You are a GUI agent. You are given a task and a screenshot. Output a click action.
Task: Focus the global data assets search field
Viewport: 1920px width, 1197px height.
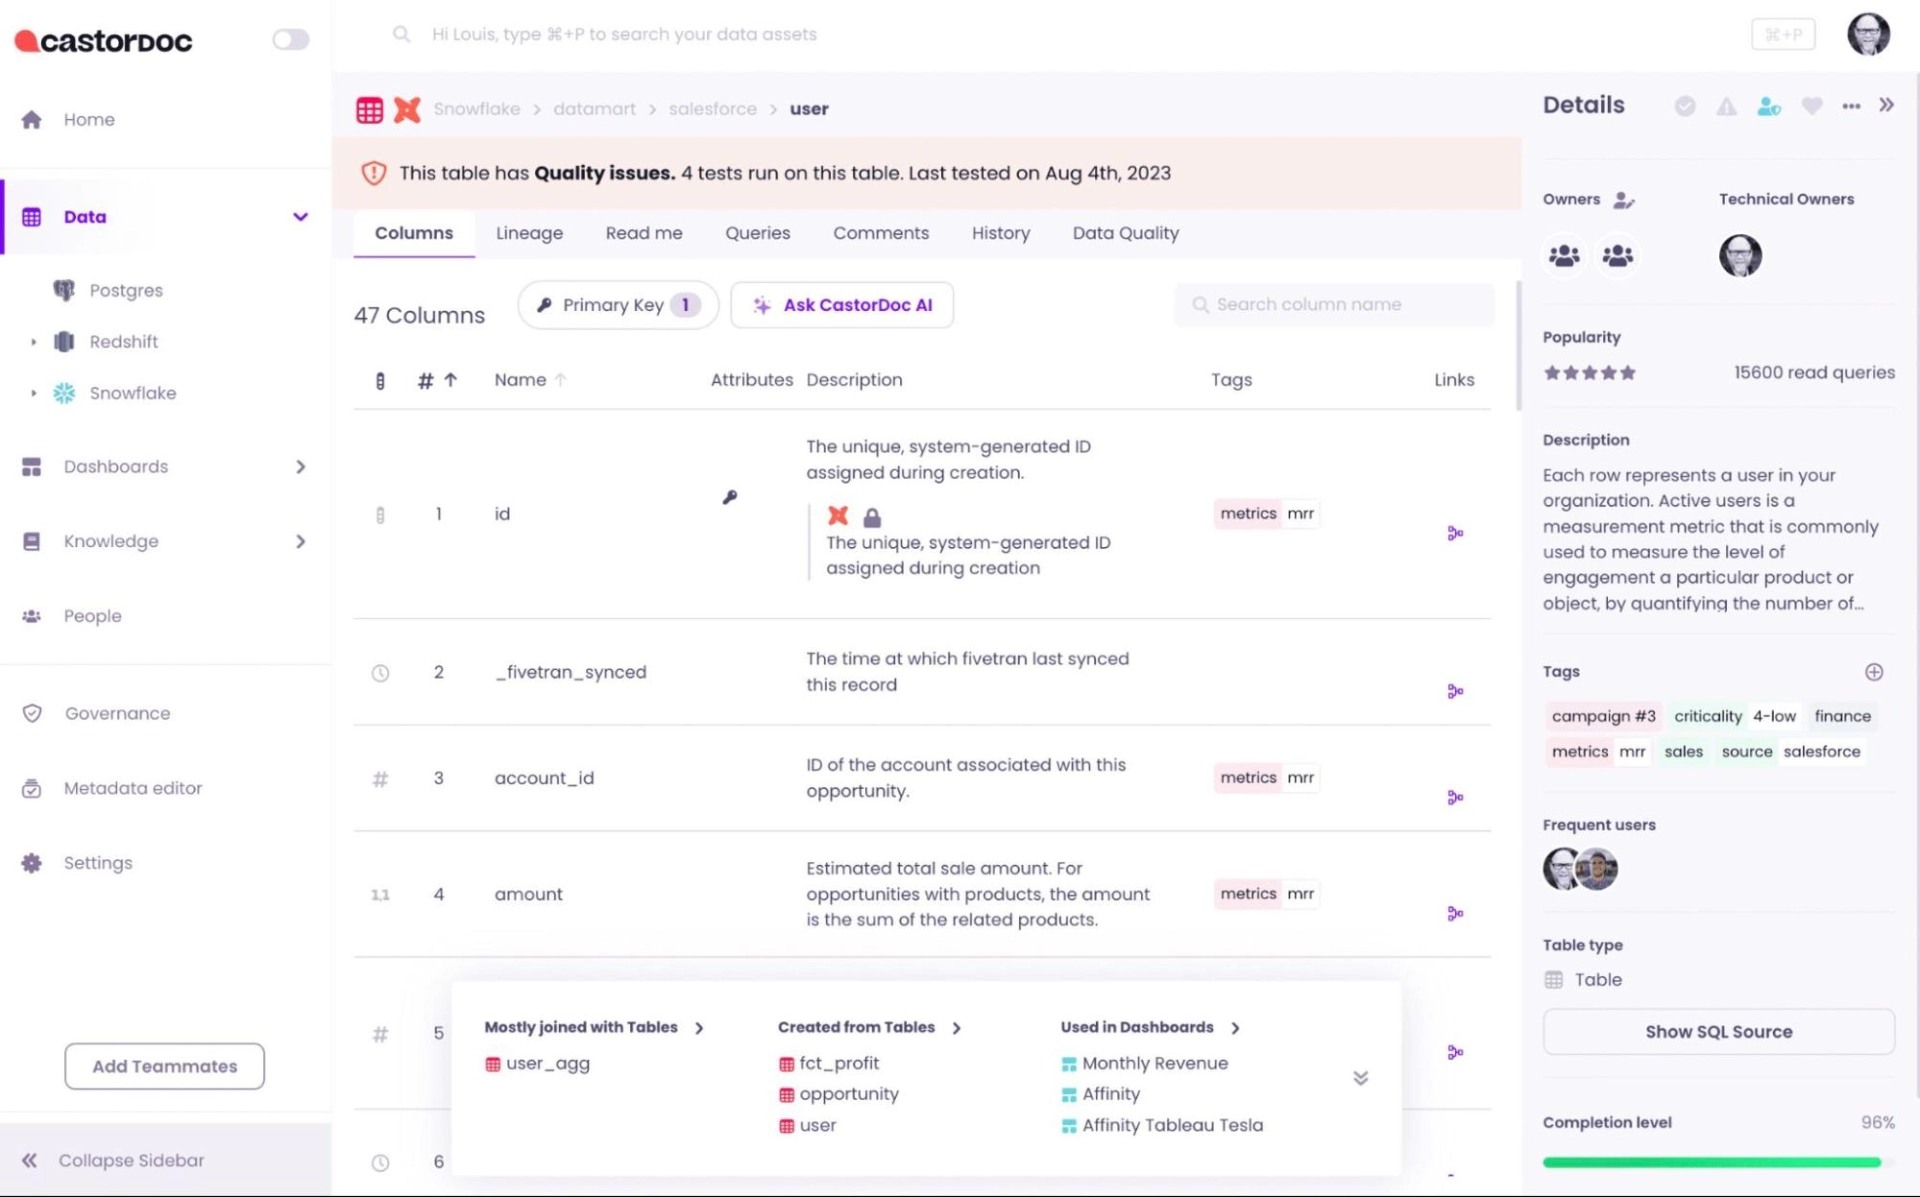(x=624, y=35)
